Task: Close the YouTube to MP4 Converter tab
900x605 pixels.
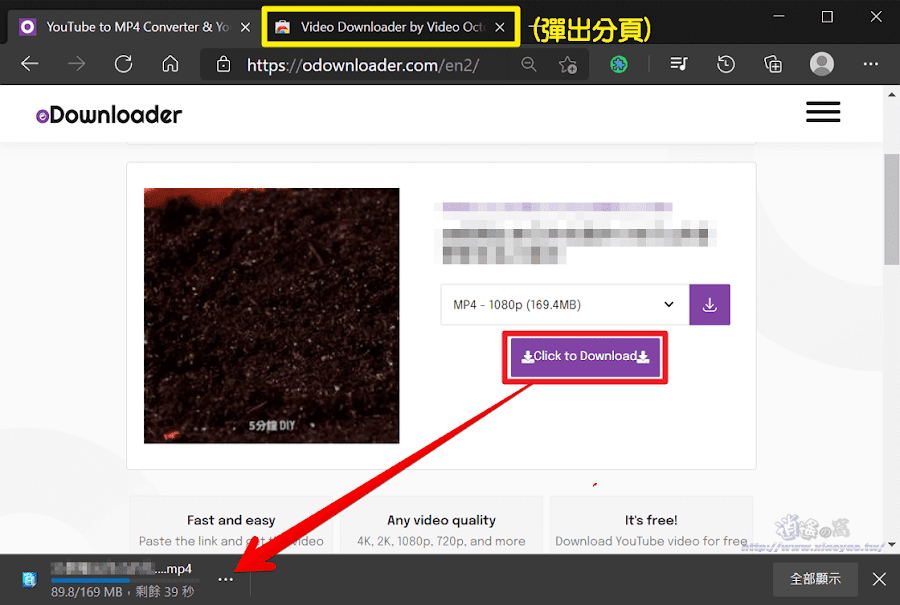Action: [x=245, y=27]
